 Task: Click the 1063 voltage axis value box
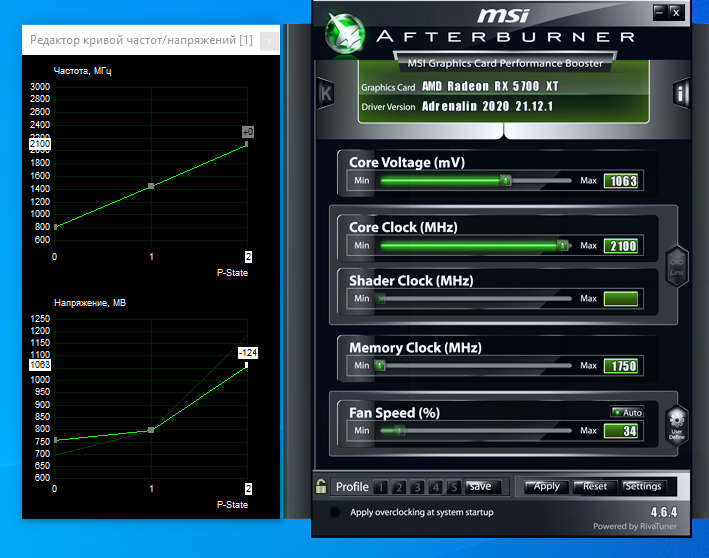40,364
